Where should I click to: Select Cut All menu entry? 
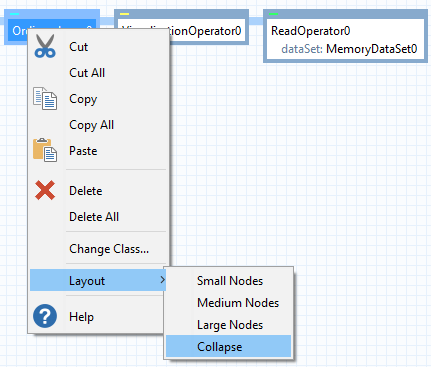coord(98,73)
